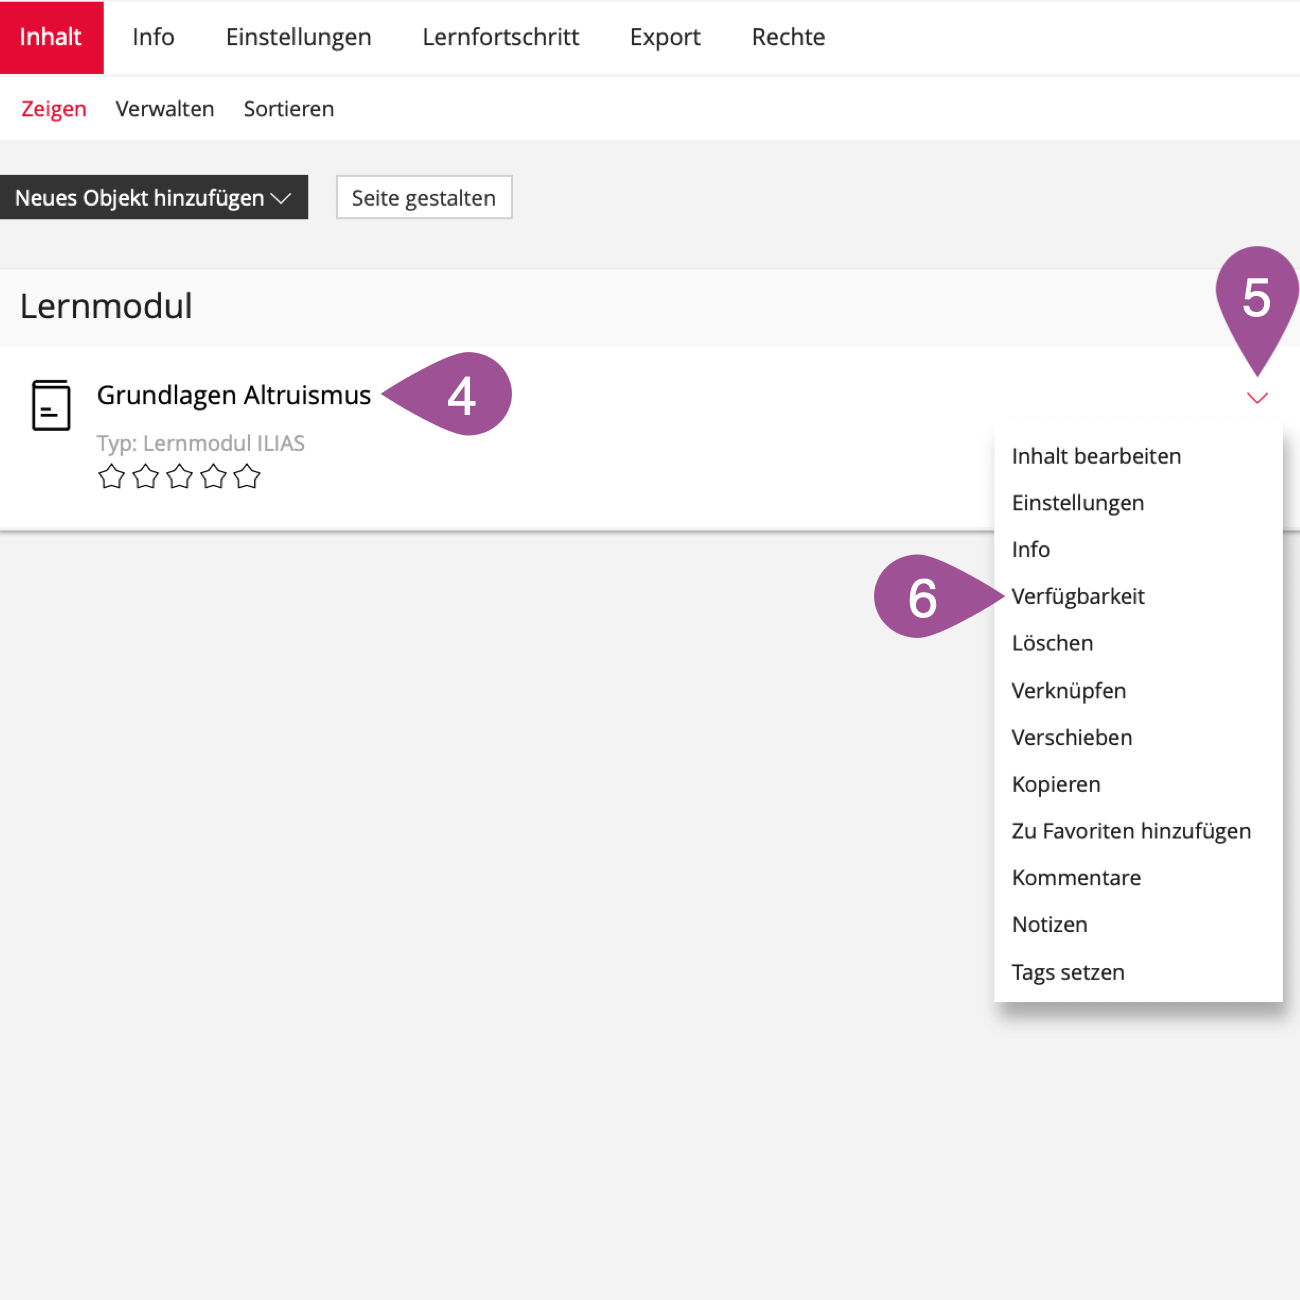Switch to the Einstellungen tab
Screen dimensions: 1300x1300
coord(298,37)
